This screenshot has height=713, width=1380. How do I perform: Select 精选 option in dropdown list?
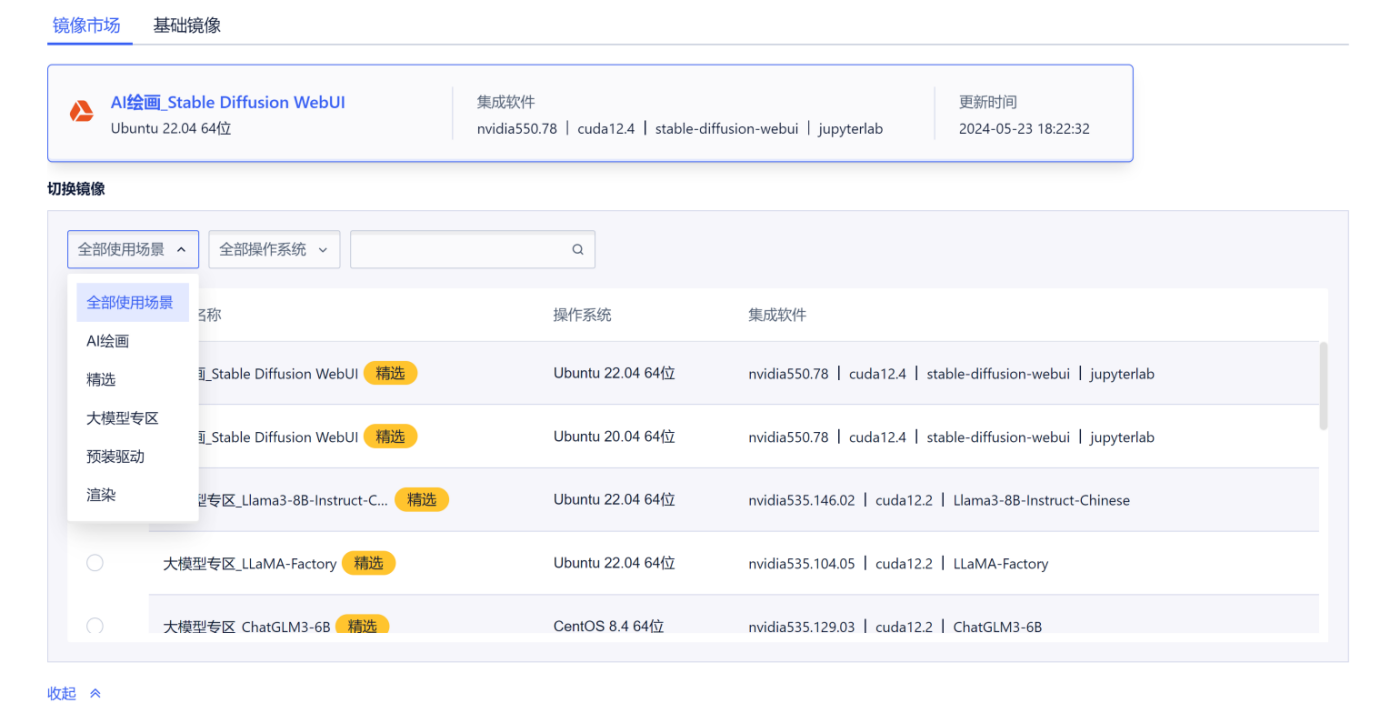132,379
